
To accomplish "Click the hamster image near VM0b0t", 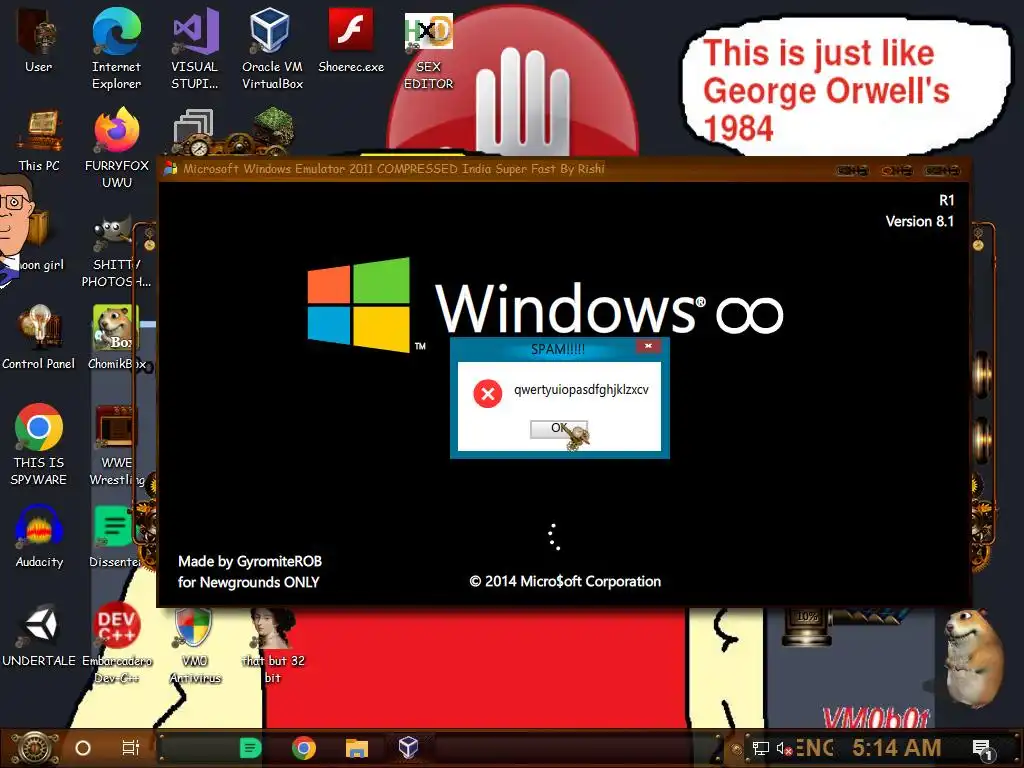I will pyautogui.click(x=973, y=658).
